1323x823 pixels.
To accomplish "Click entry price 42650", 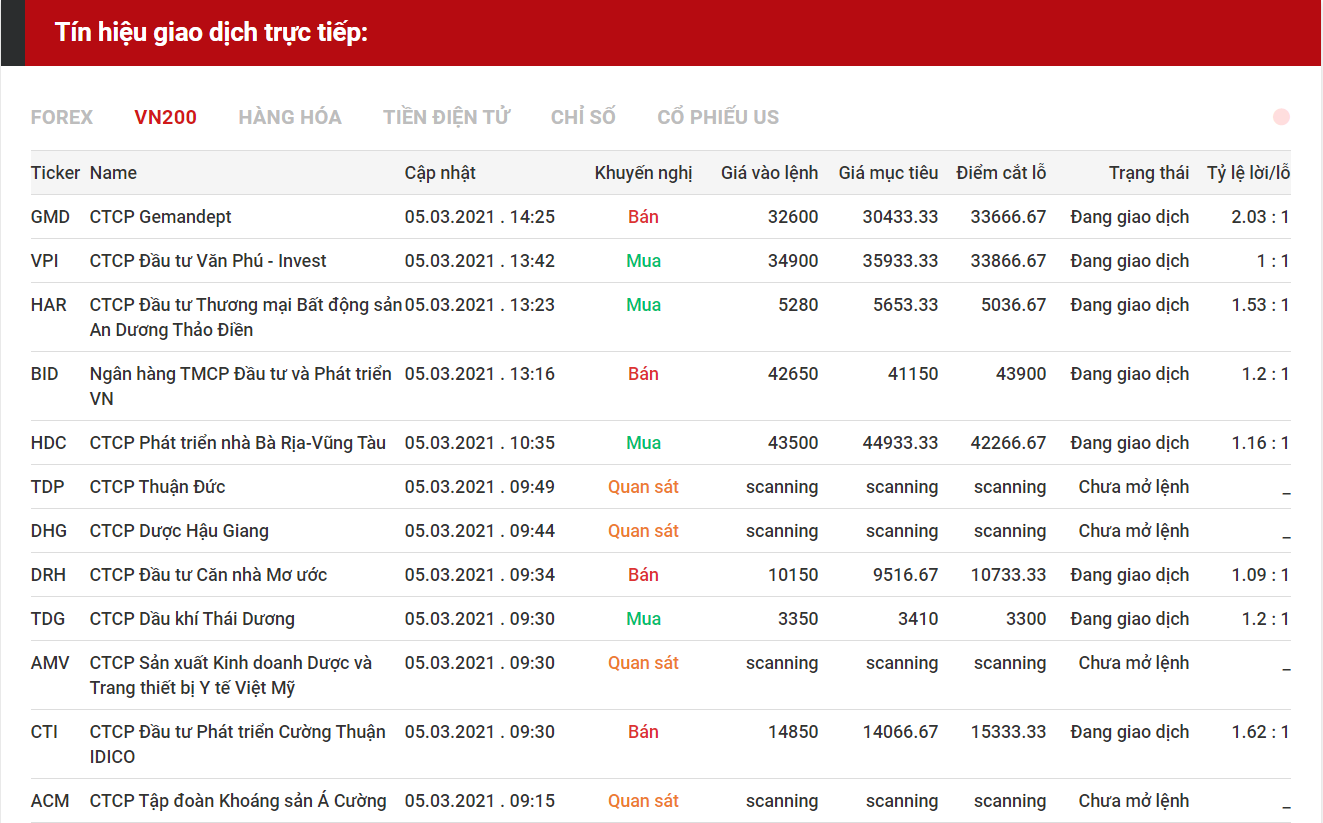I will [x=793, y=374].
